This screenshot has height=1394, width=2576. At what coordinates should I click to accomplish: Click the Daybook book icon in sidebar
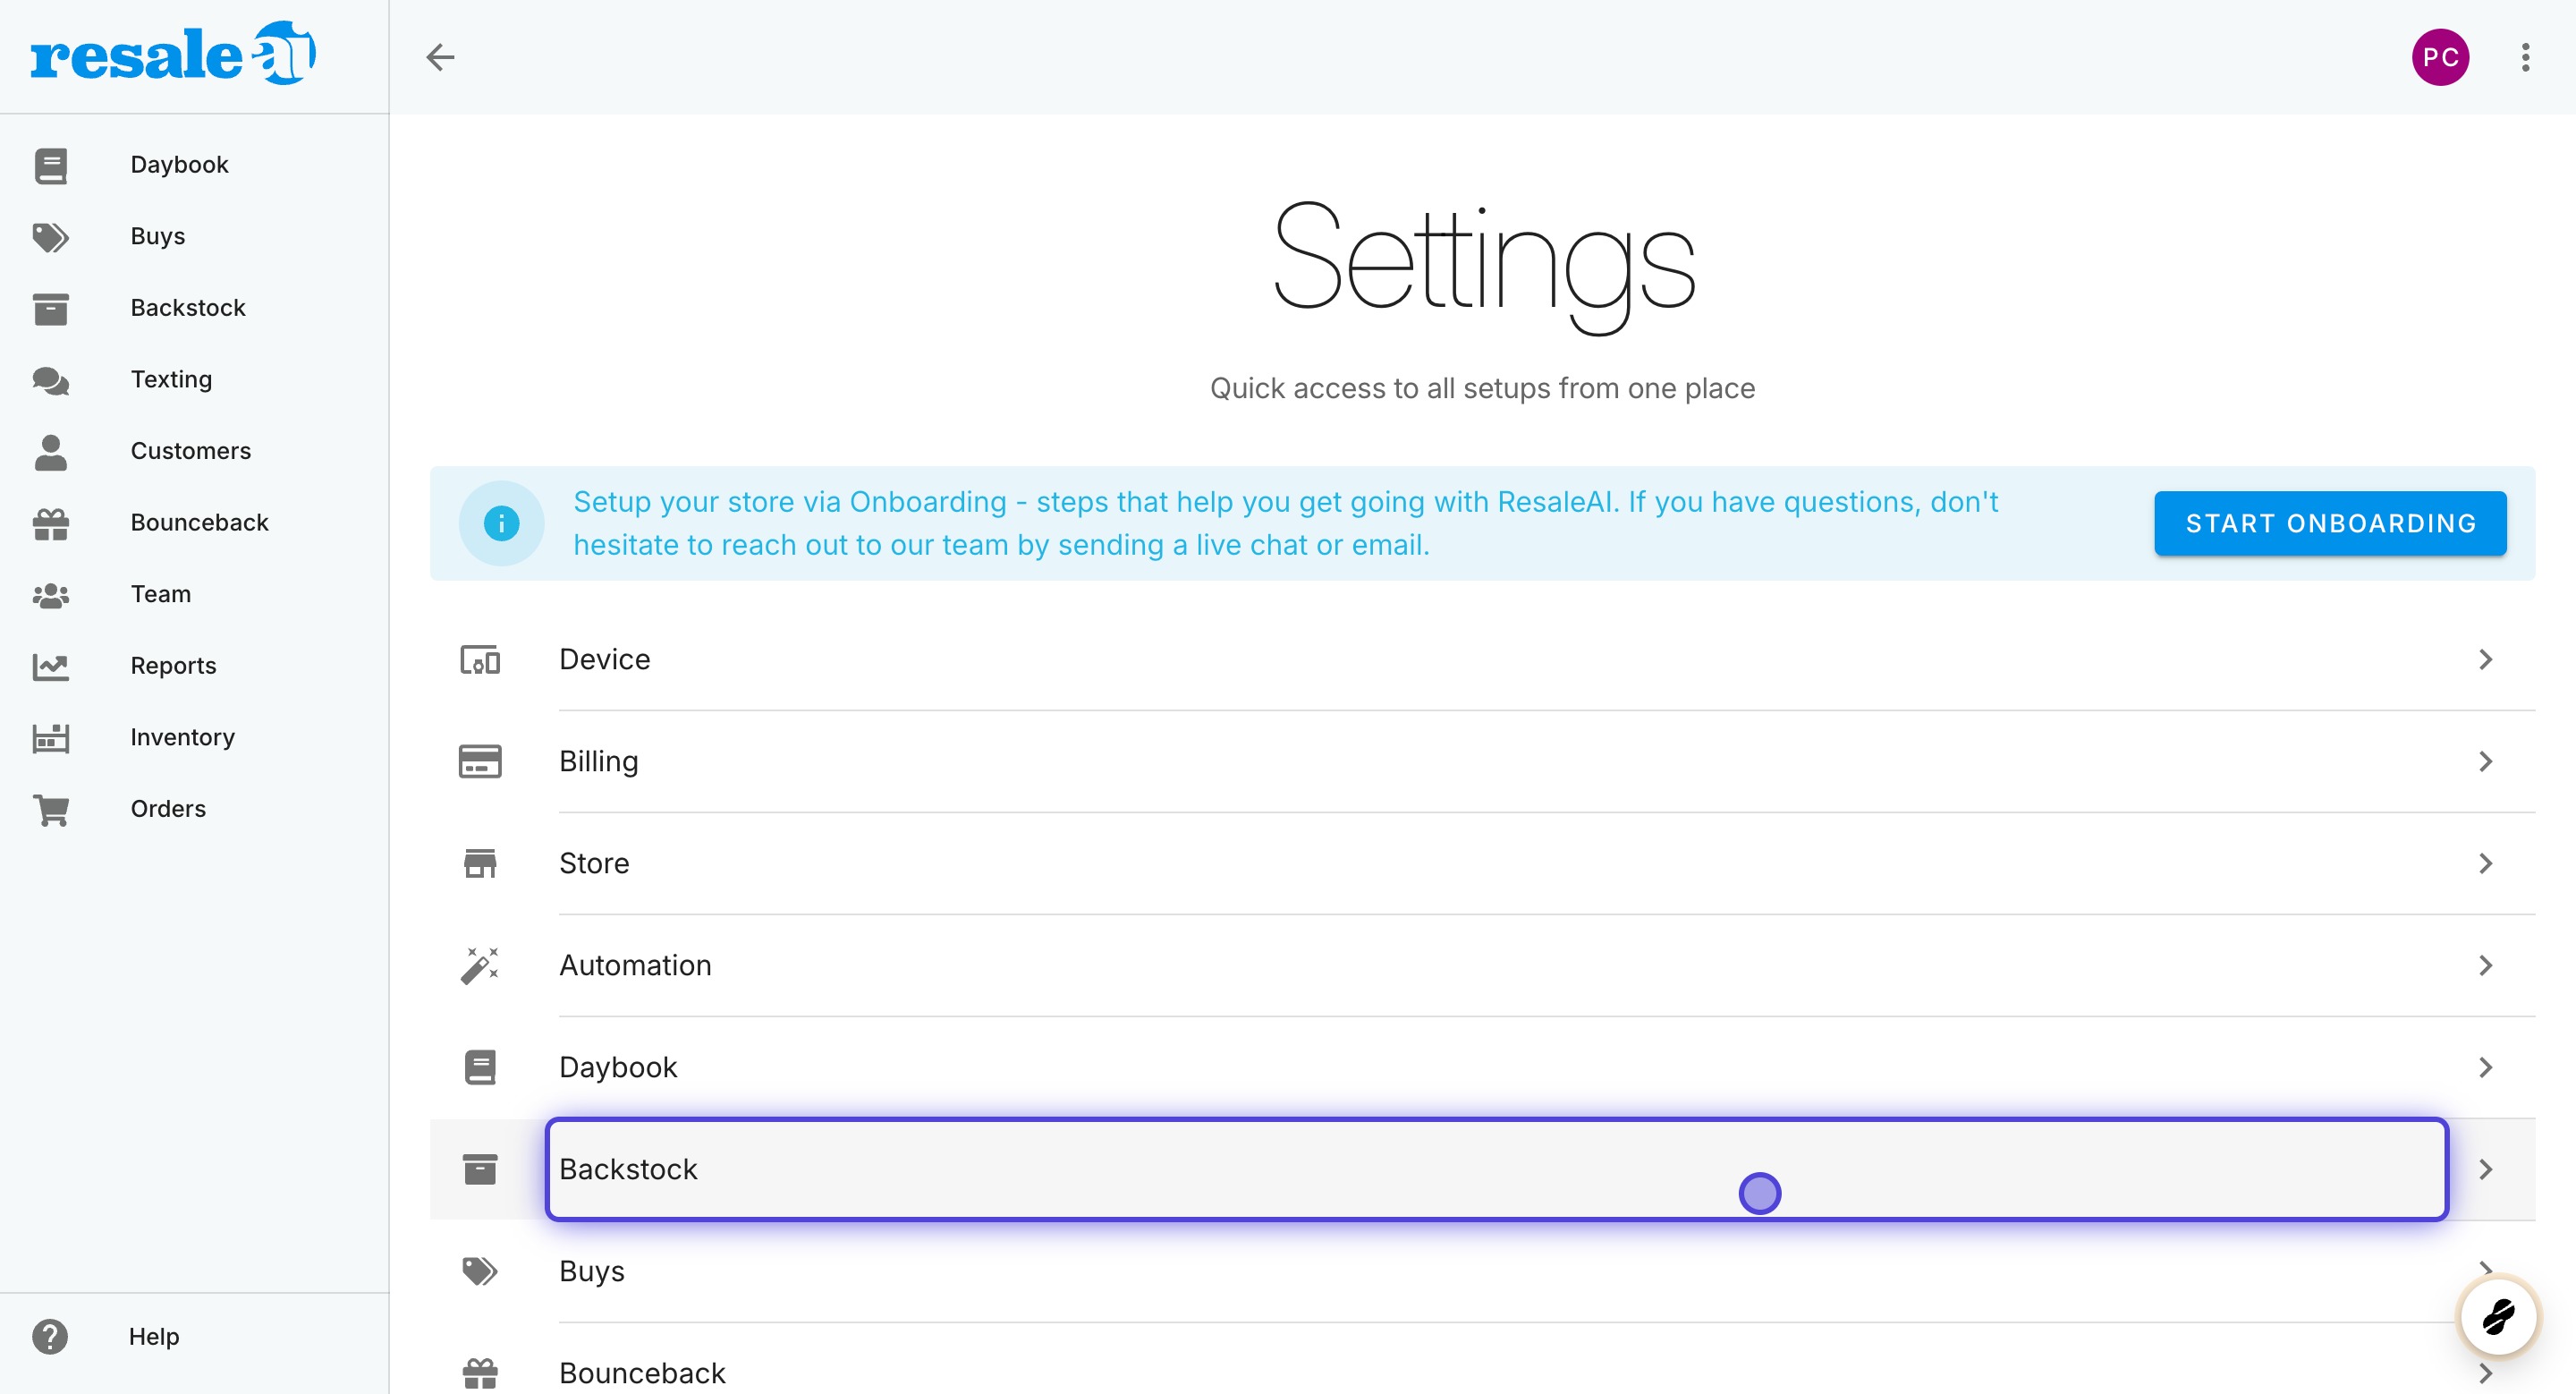[50, 165]
